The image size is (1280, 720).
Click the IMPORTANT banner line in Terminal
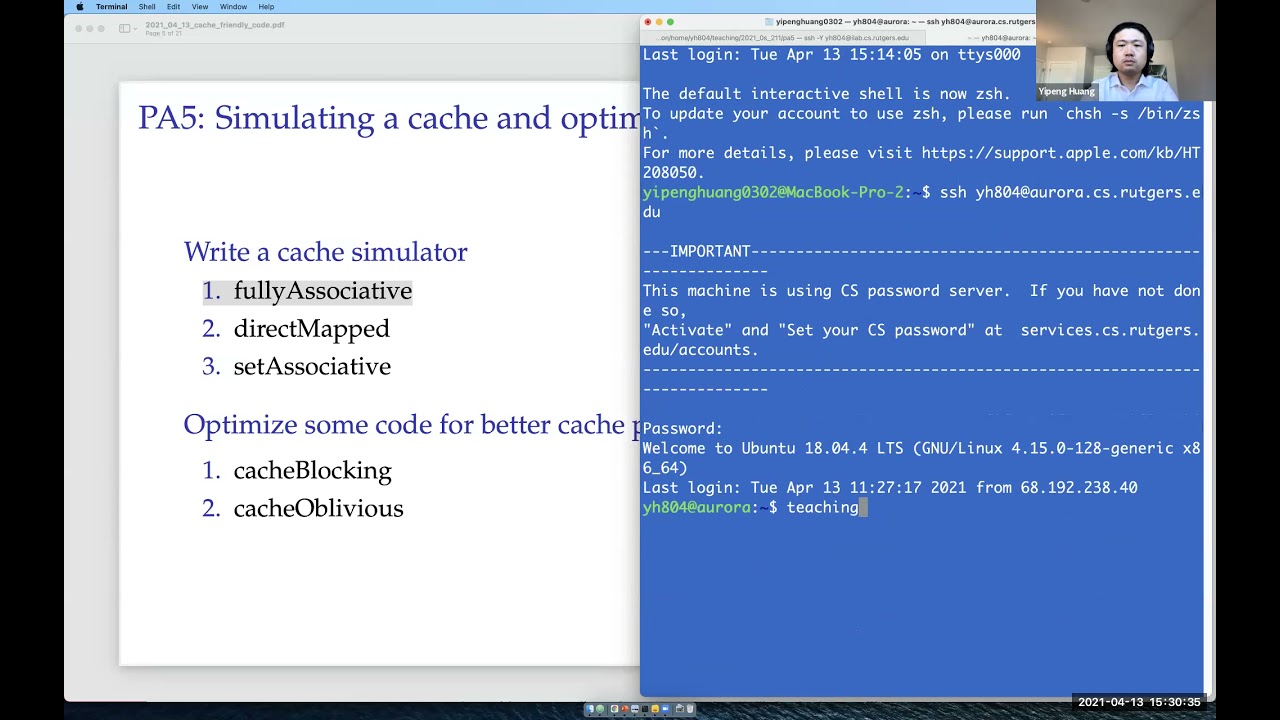click(x=921, y=252)
